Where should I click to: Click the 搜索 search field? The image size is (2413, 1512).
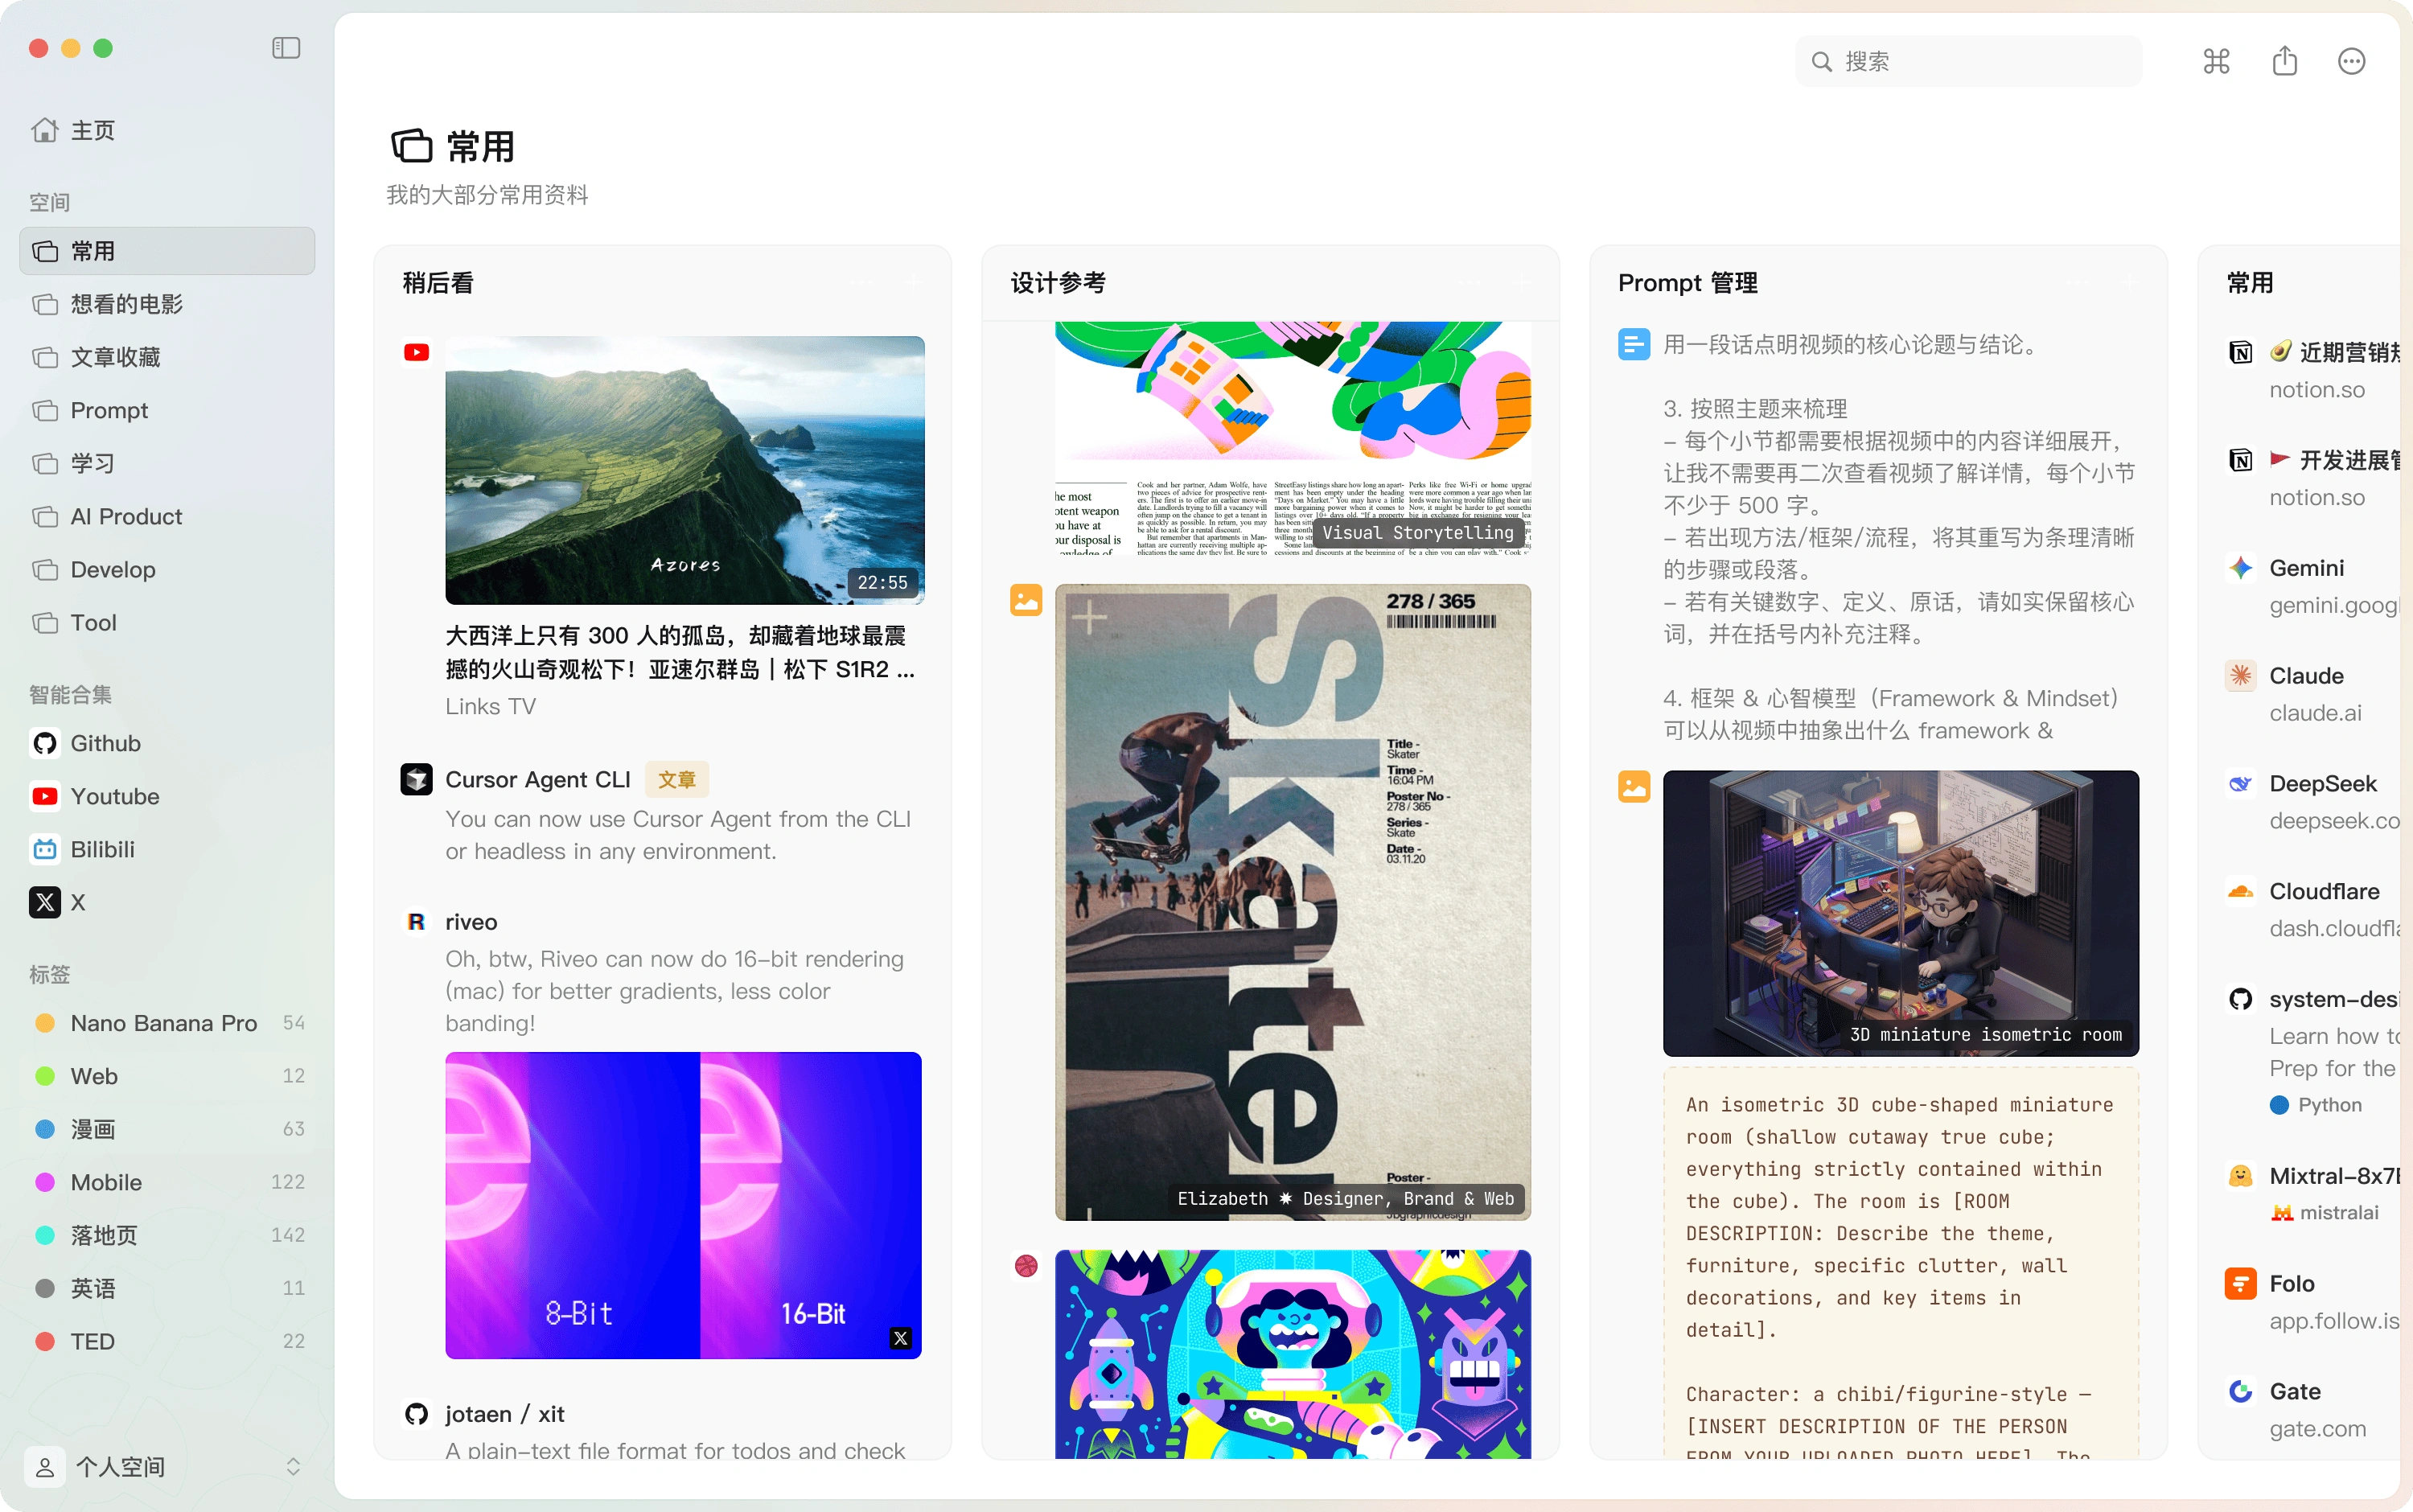point(1970,62)
